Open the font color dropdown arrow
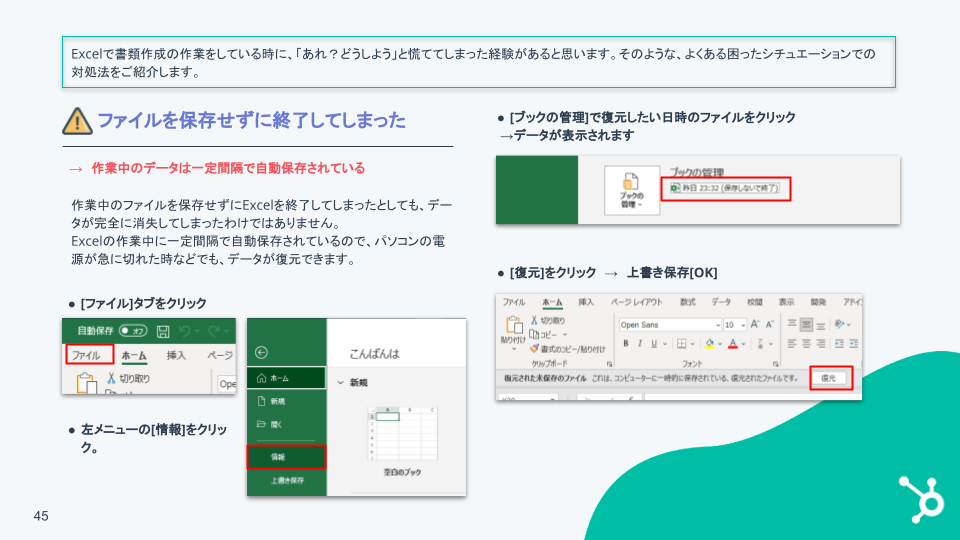960x540 pixels. [744, 344]
